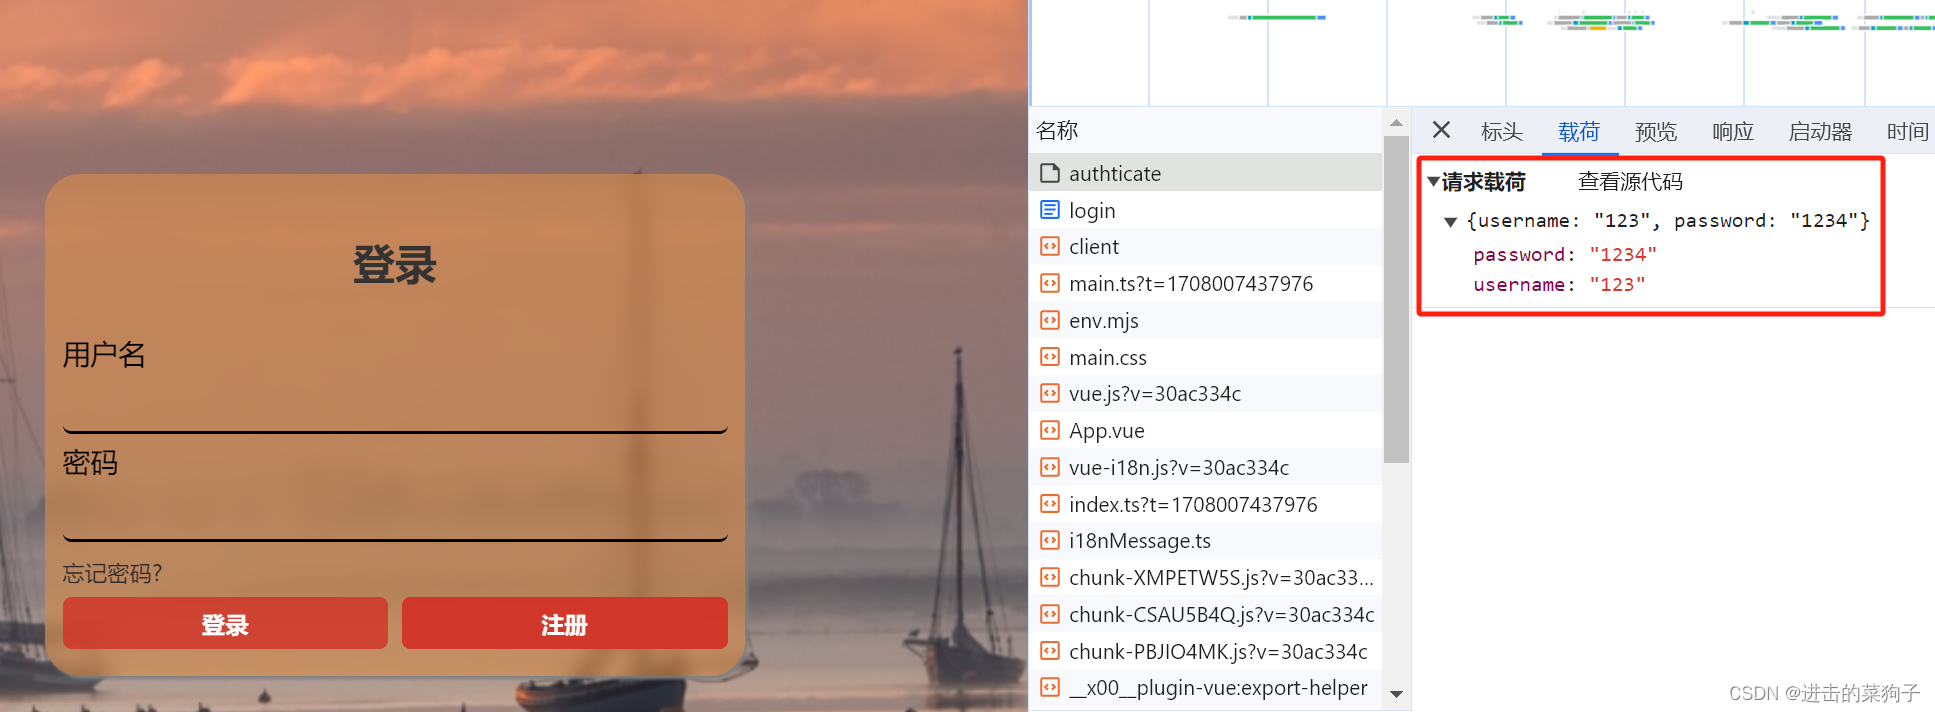
Task: Select the main.ts?t=1708007437976 request
Action: (x=1206, y=283)
